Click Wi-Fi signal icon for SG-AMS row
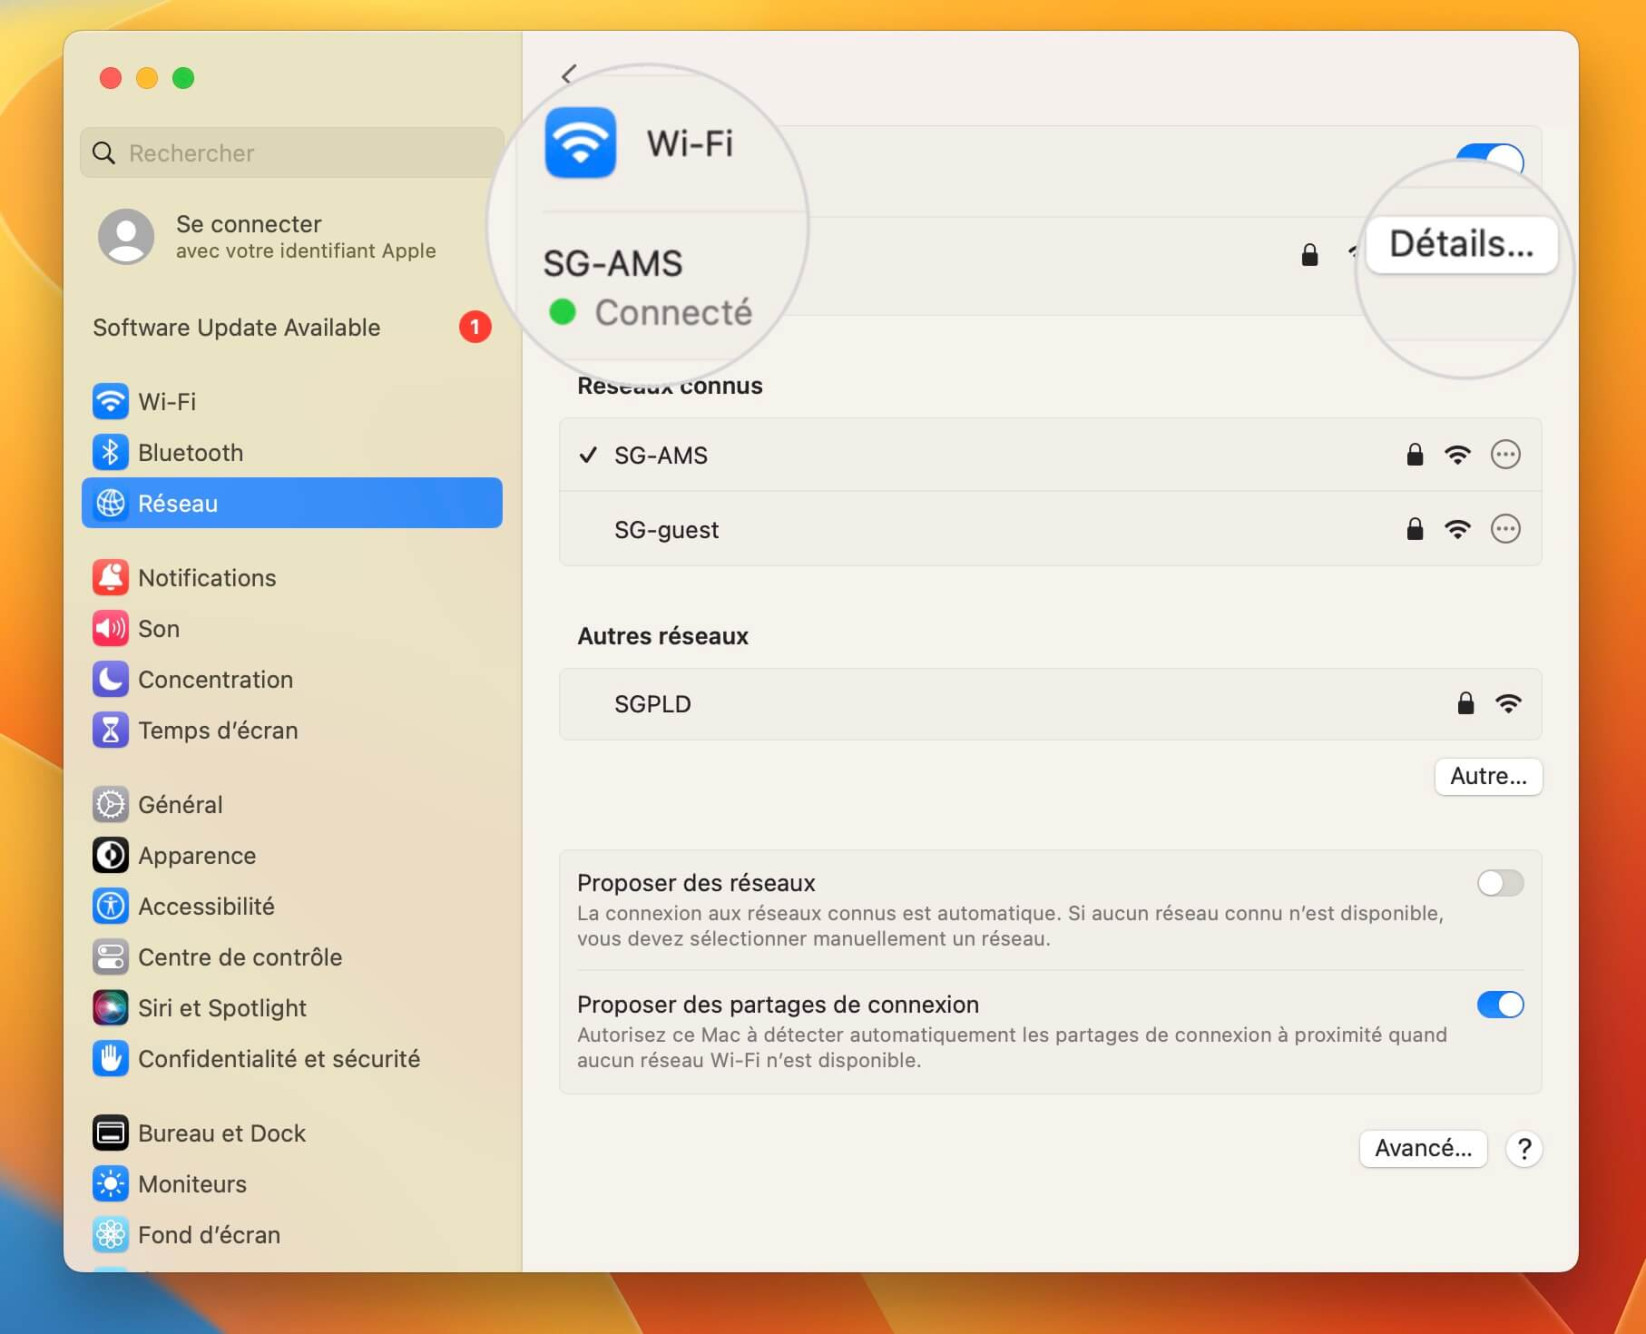Screen dimensions: 1646x1334 (1458, 455)
